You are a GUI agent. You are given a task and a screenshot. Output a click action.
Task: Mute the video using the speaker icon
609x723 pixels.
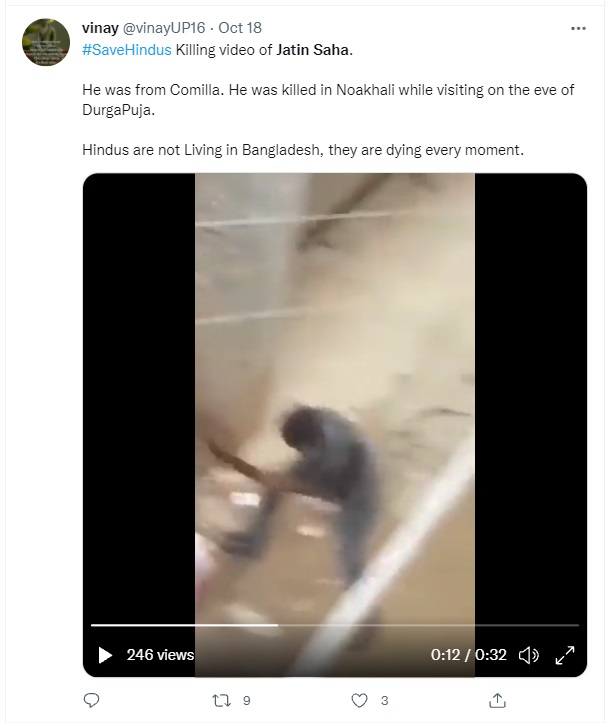(528, 655)
